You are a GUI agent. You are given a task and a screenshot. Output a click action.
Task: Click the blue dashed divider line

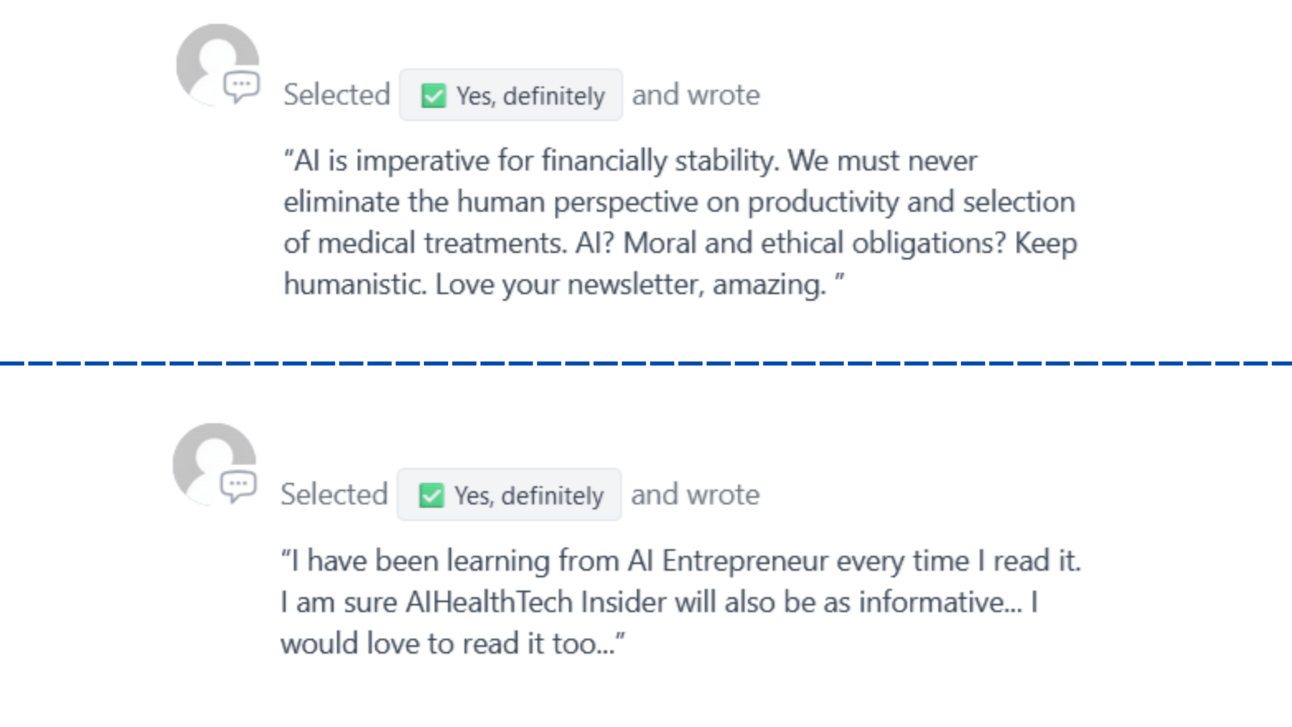(646, 363)
